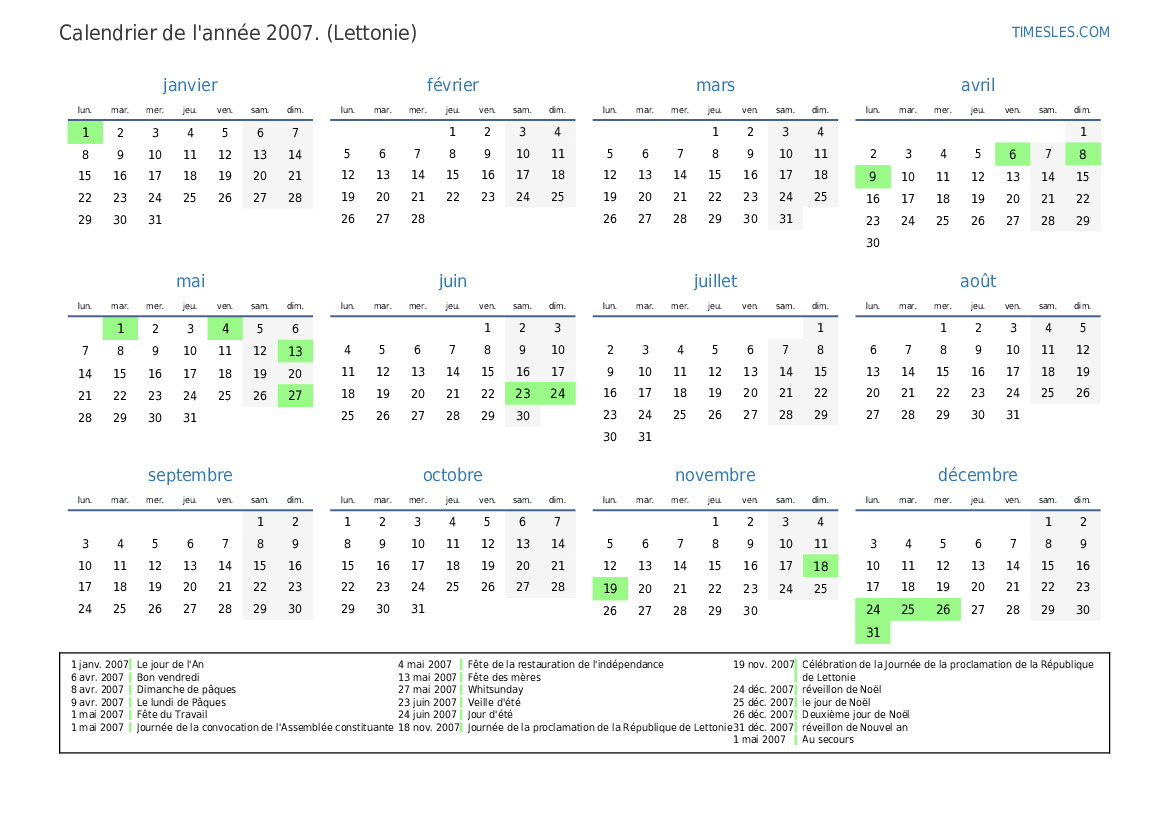Open the TIMESLES.COM link
This screenshot has width=1169, height=827.
1060,32
